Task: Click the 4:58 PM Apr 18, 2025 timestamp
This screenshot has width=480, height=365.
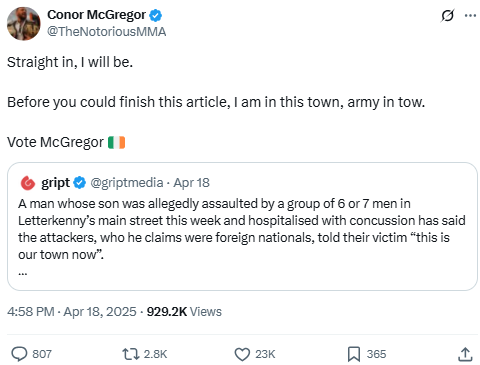Action: click(72, 312)
